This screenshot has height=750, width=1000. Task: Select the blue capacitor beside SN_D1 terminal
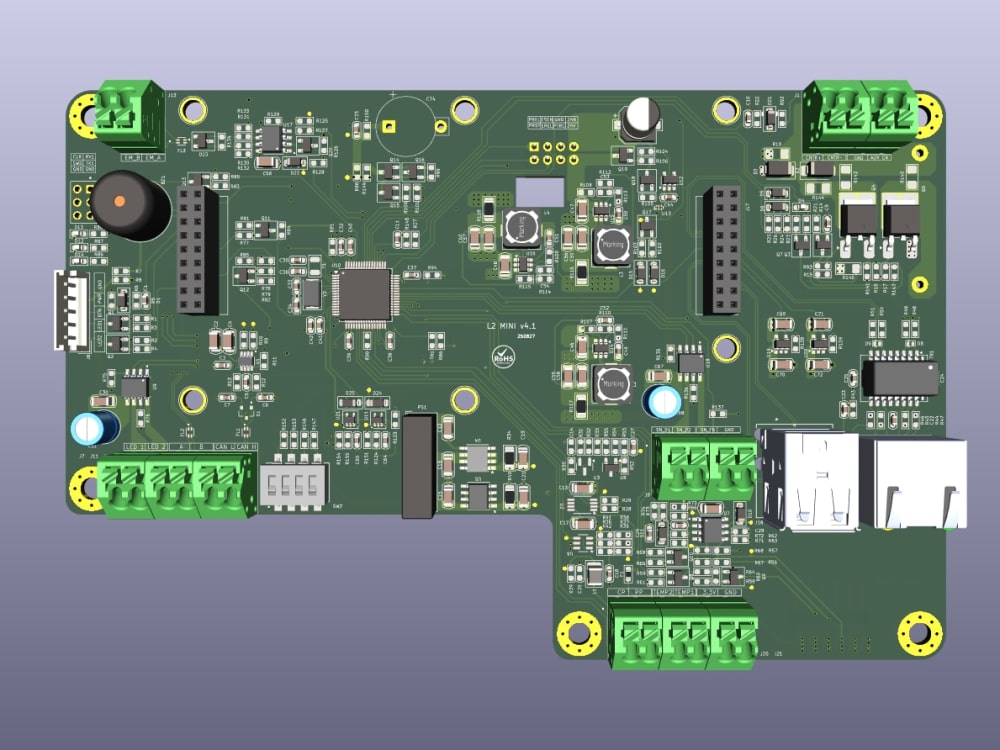(x=663, y=402)
